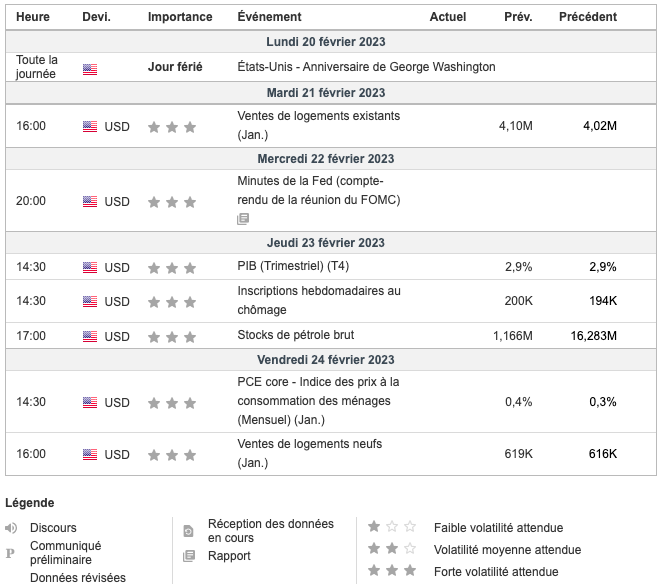Click the Légende heading
The image size is (661, 584).
click(30, 503)
